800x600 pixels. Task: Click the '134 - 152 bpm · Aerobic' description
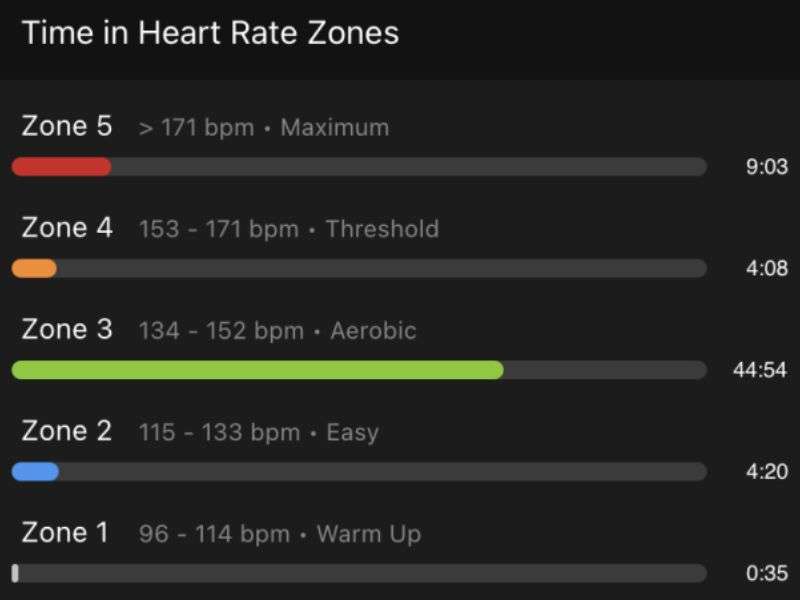pos(278,331)
